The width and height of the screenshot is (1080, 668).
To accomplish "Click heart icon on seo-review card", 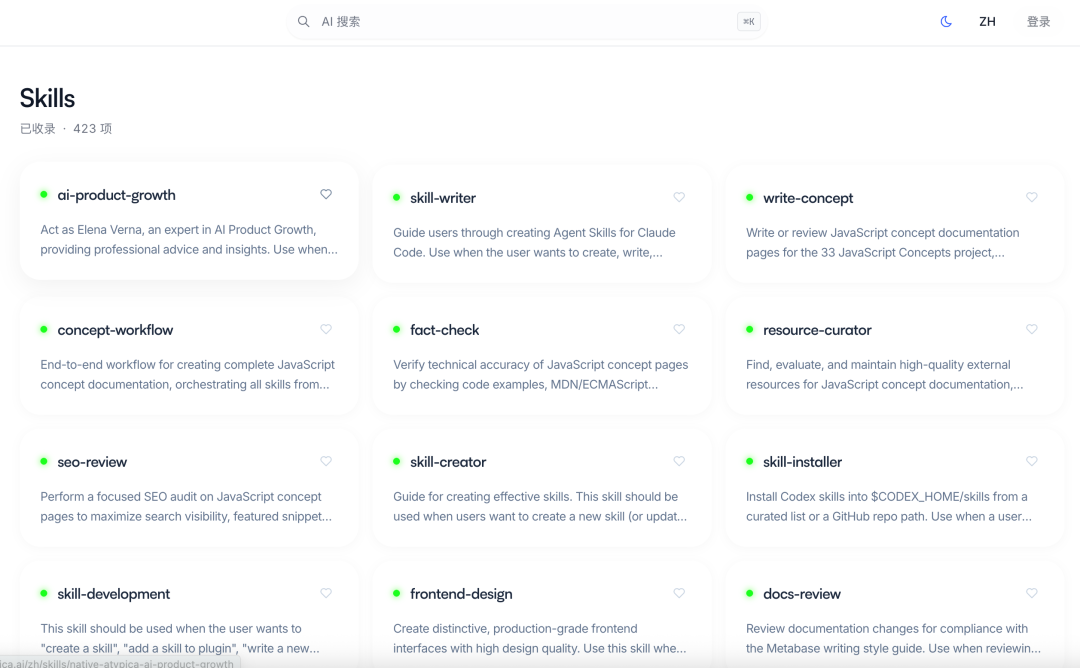I will [x=326, y=461].
